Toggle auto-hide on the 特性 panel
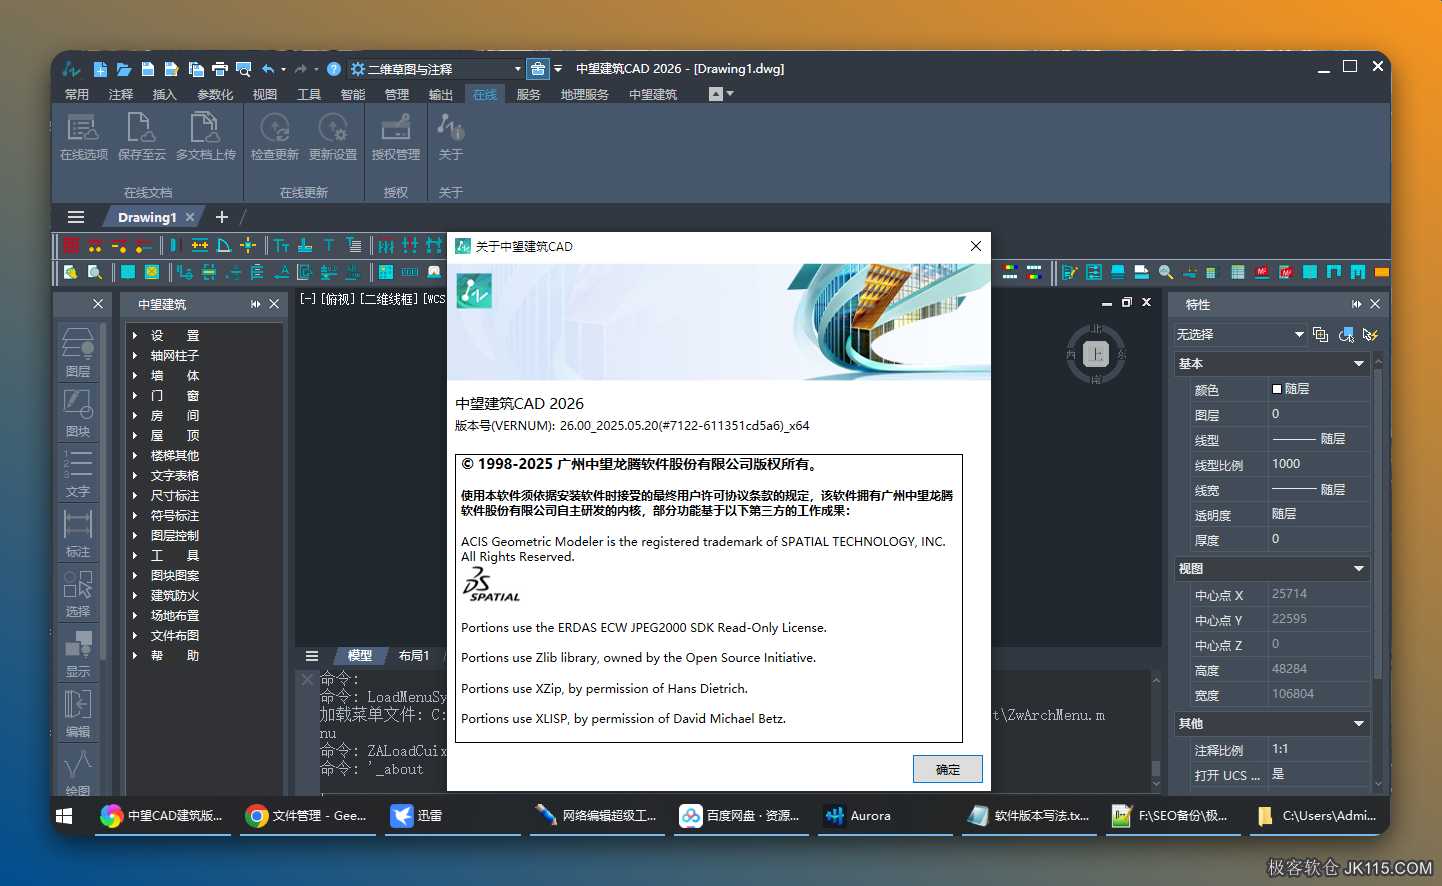Image resolution: width=1442 pixels, height=886 pixels. pyautogui.click(x=1356, y=304)
